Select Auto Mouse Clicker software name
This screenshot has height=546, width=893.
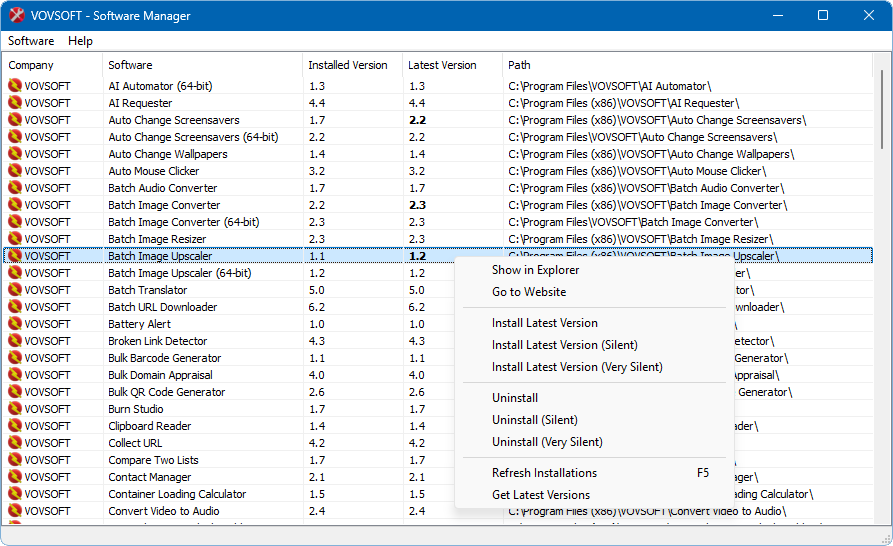click(x=154, y=171)
